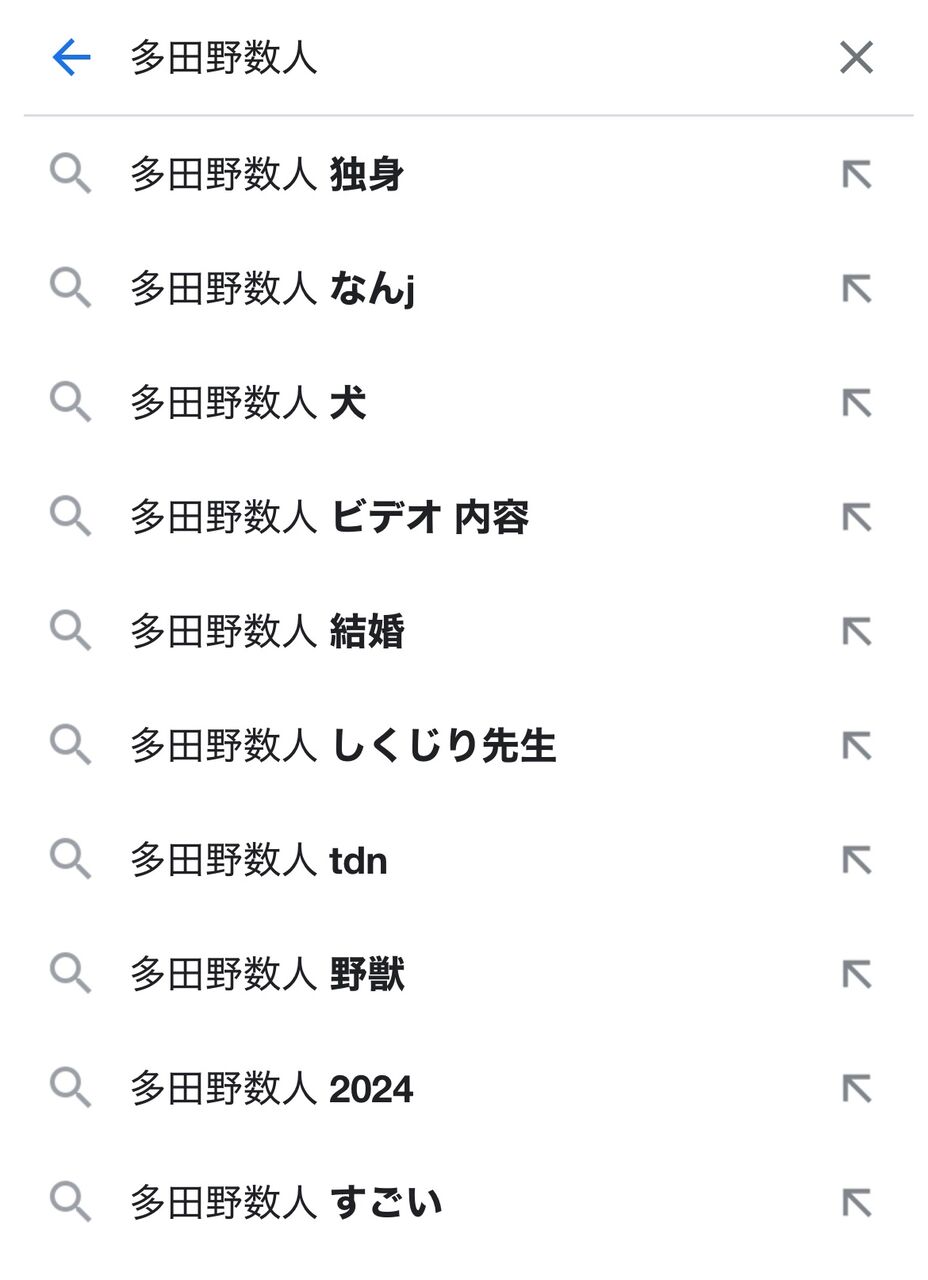The height and width of the screenshot is (1280, 928).
Task: Select the 多田野数人 独身 suggestion
Action: pyautogui.click(x=267, y=175)
